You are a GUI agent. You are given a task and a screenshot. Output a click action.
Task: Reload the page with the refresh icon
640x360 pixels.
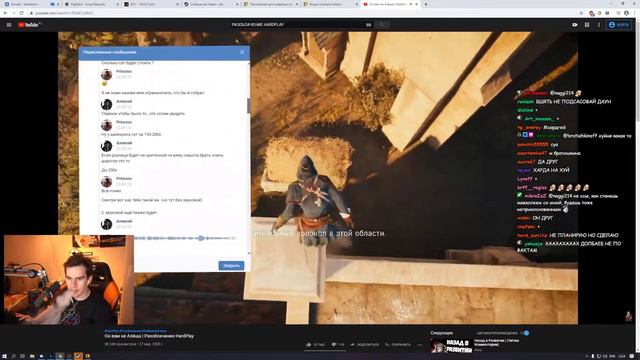tap(22, 13)
